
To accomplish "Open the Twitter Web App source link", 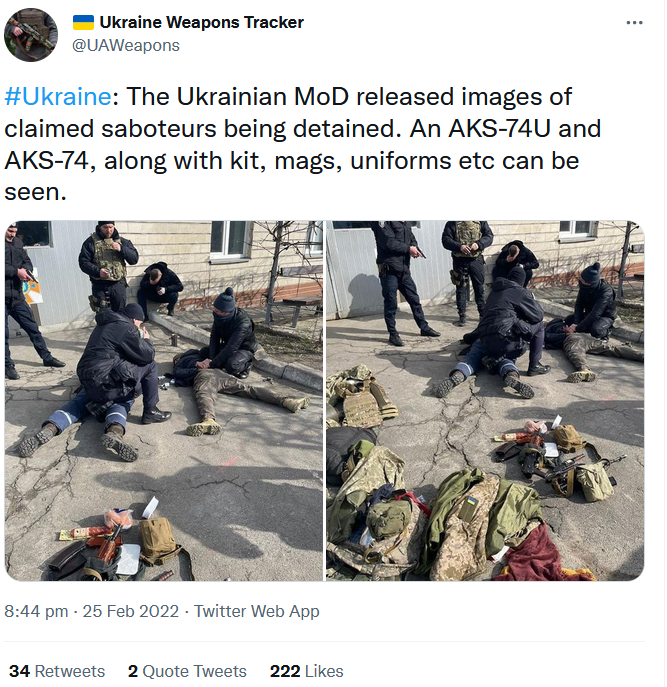I will 257,611.
